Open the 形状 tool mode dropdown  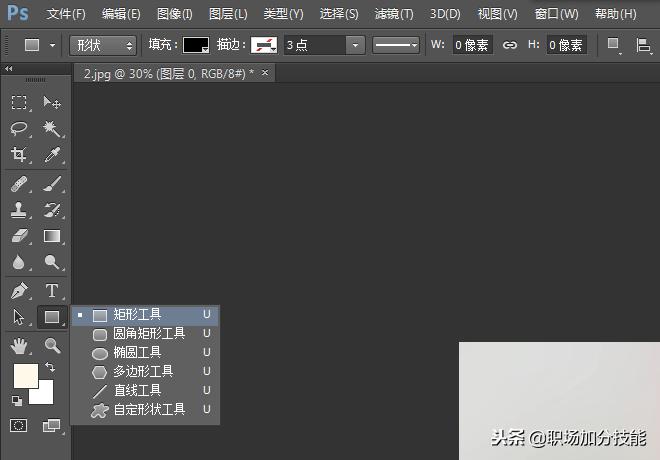pyautogui.click(x=103, y=45)
